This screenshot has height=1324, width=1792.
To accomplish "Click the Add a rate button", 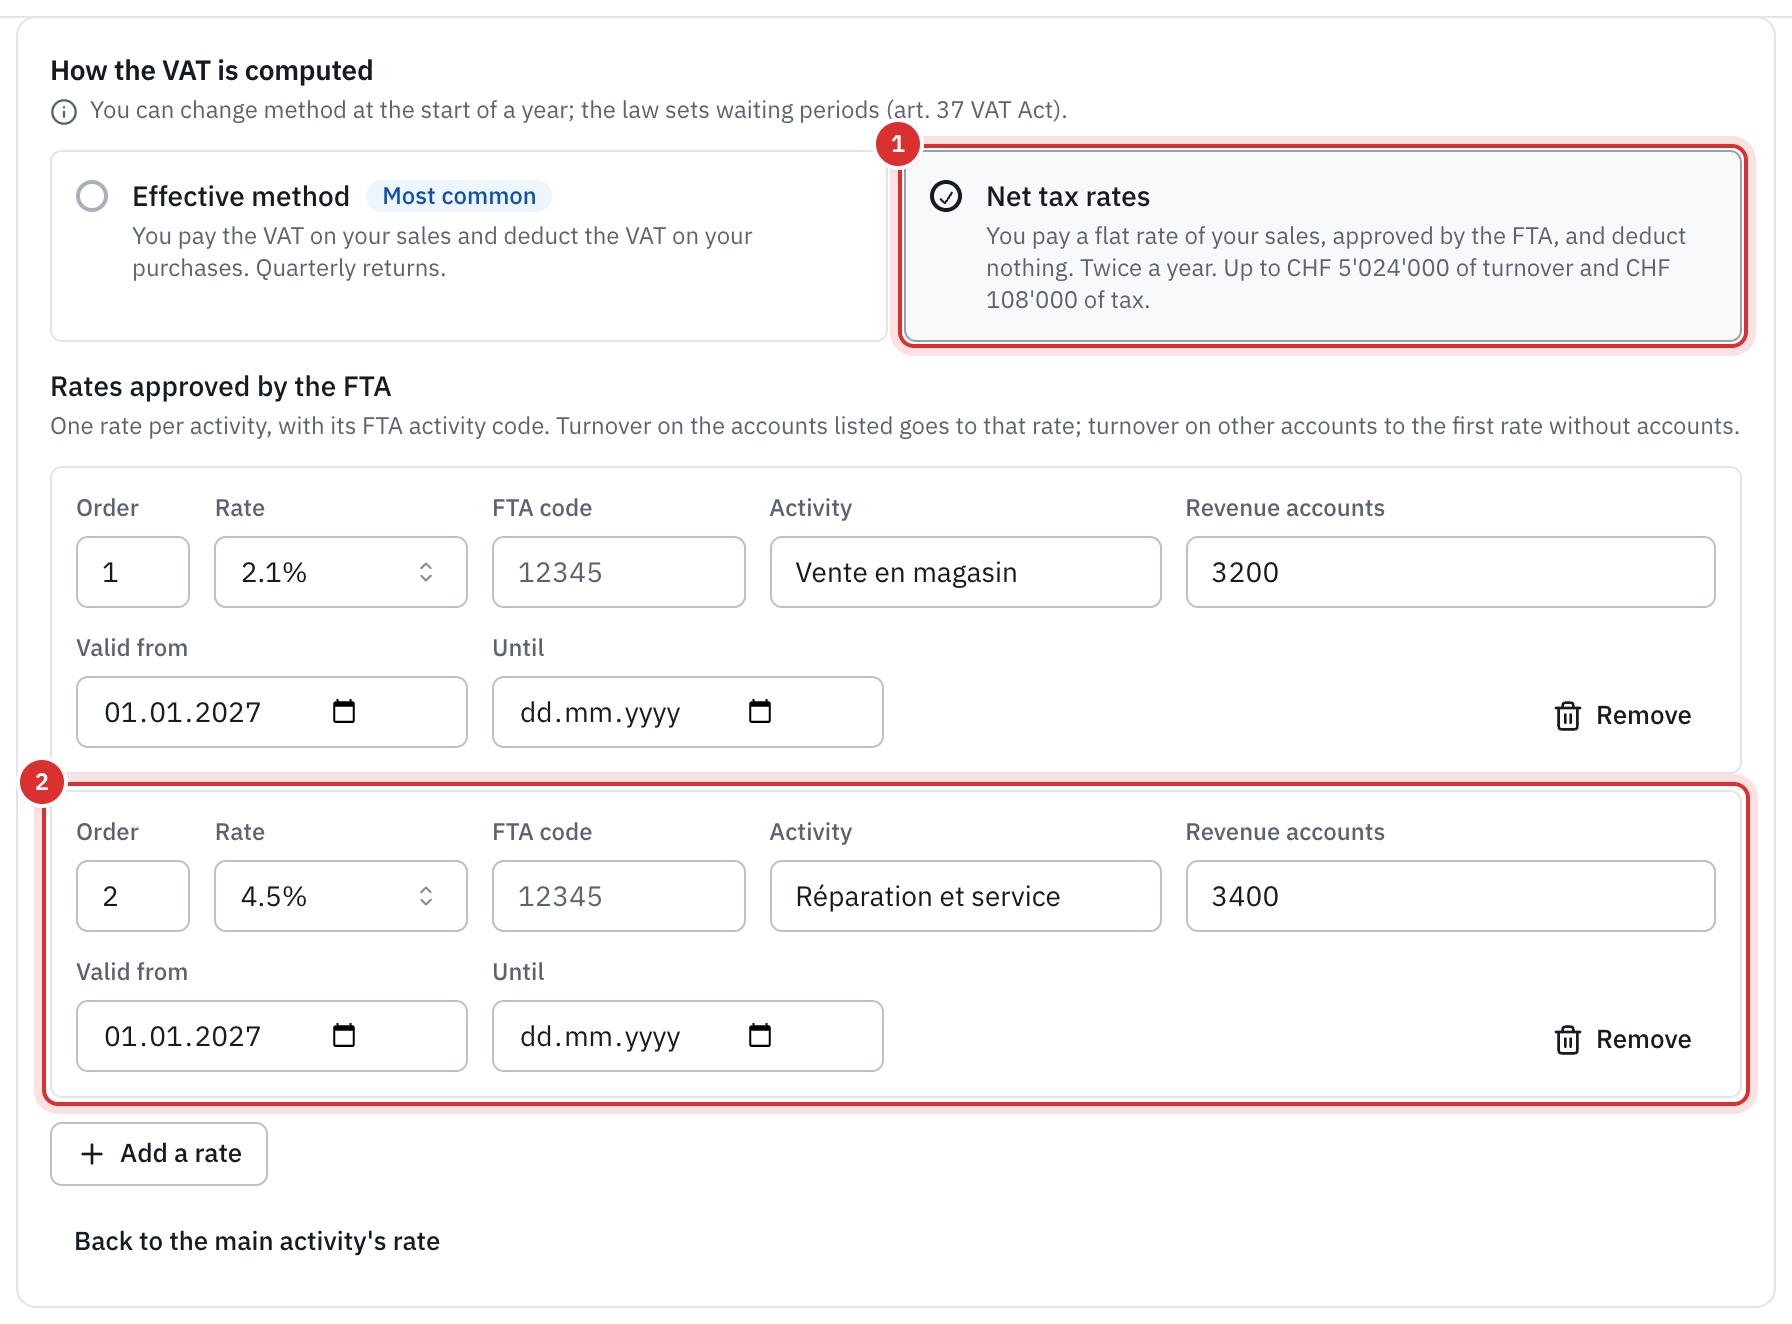I will (x=159, y=1154).
